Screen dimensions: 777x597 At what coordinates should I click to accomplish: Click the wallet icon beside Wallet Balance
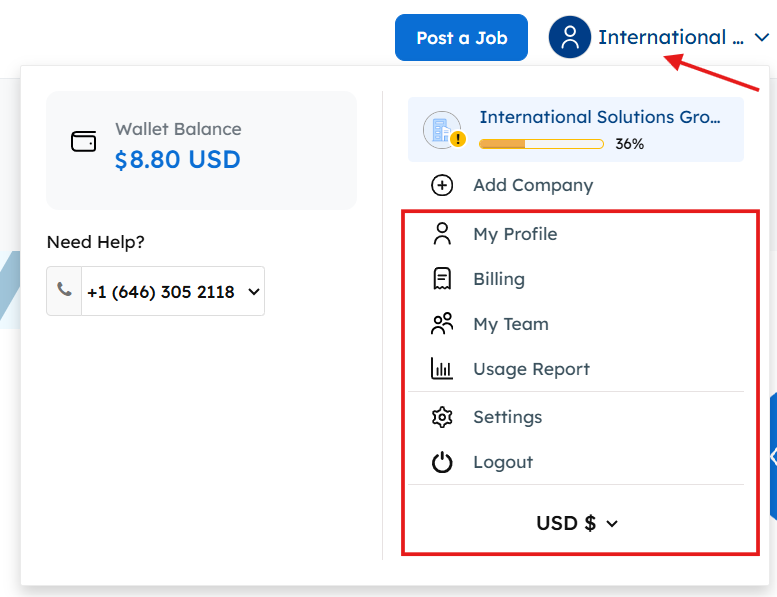point(84,142)
